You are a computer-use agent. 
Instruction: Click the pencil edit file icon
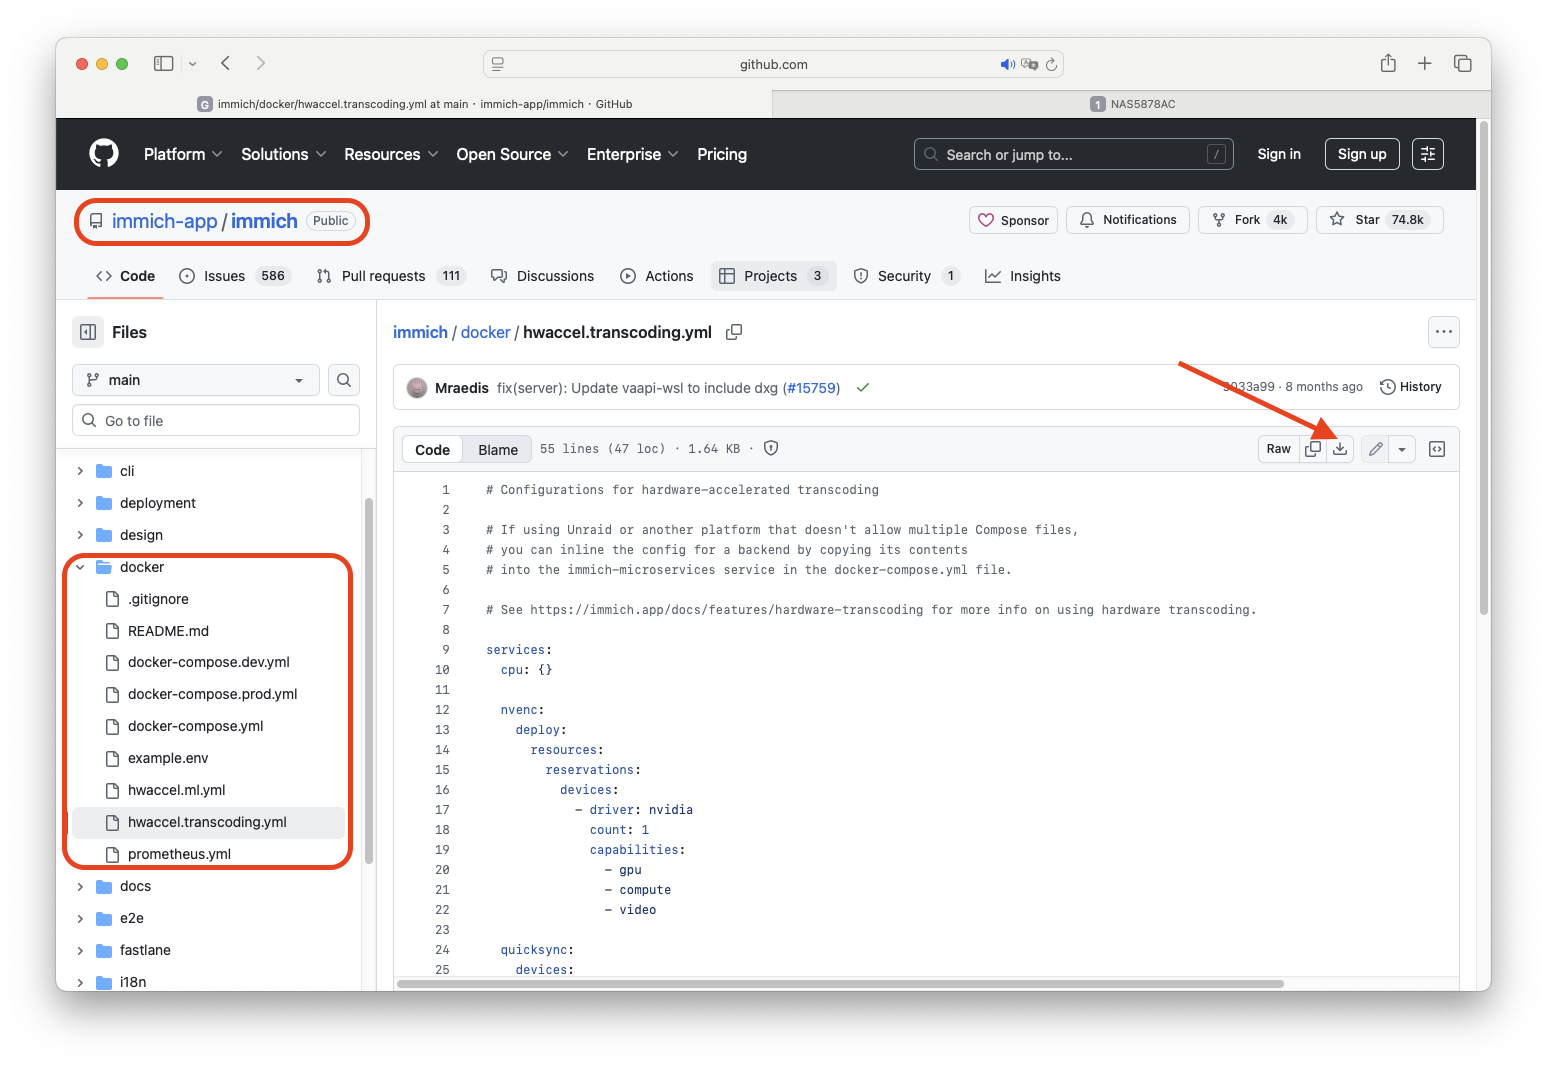click(x=1375, y=449)
